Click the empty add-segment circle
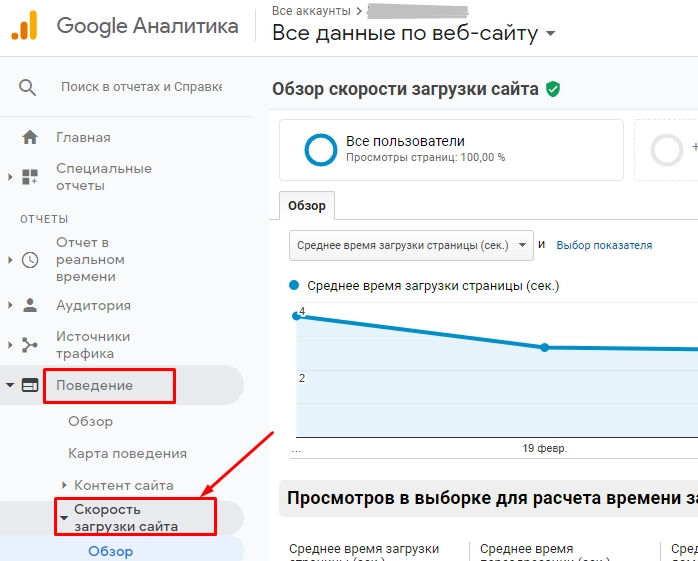 [666, 150]
